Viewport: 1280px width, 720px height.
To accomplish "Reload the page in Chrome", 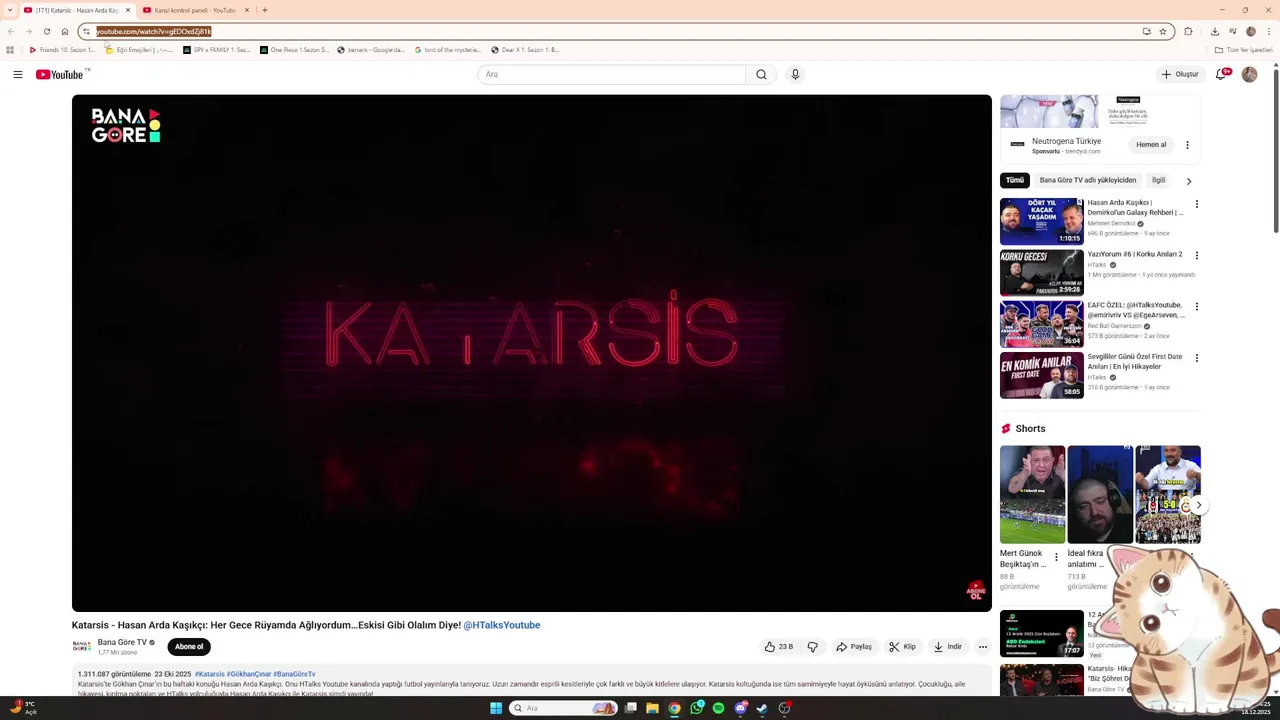I will tap(46, 31).
